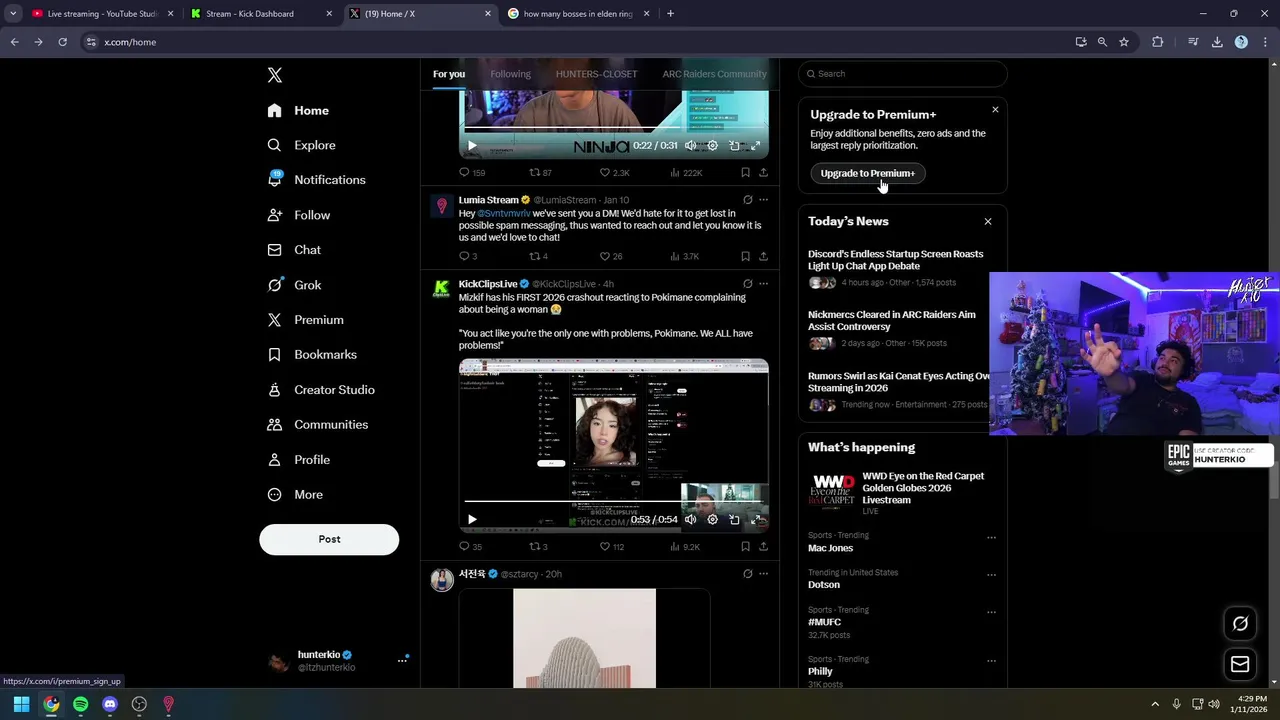Toggle picture-in-picture on KickClipsLive video
The width and height of the screenshot is (1280, 720).
(734, 520)
